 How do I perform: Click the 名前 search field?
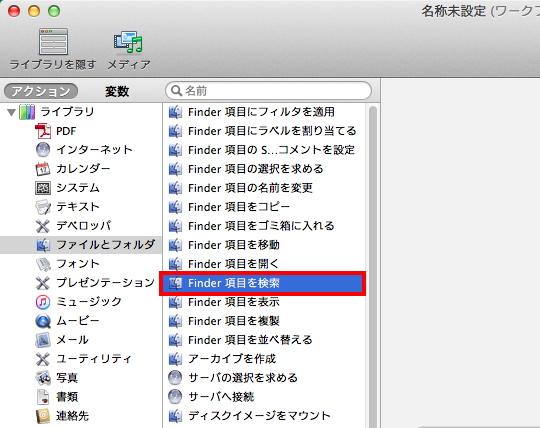268,91
